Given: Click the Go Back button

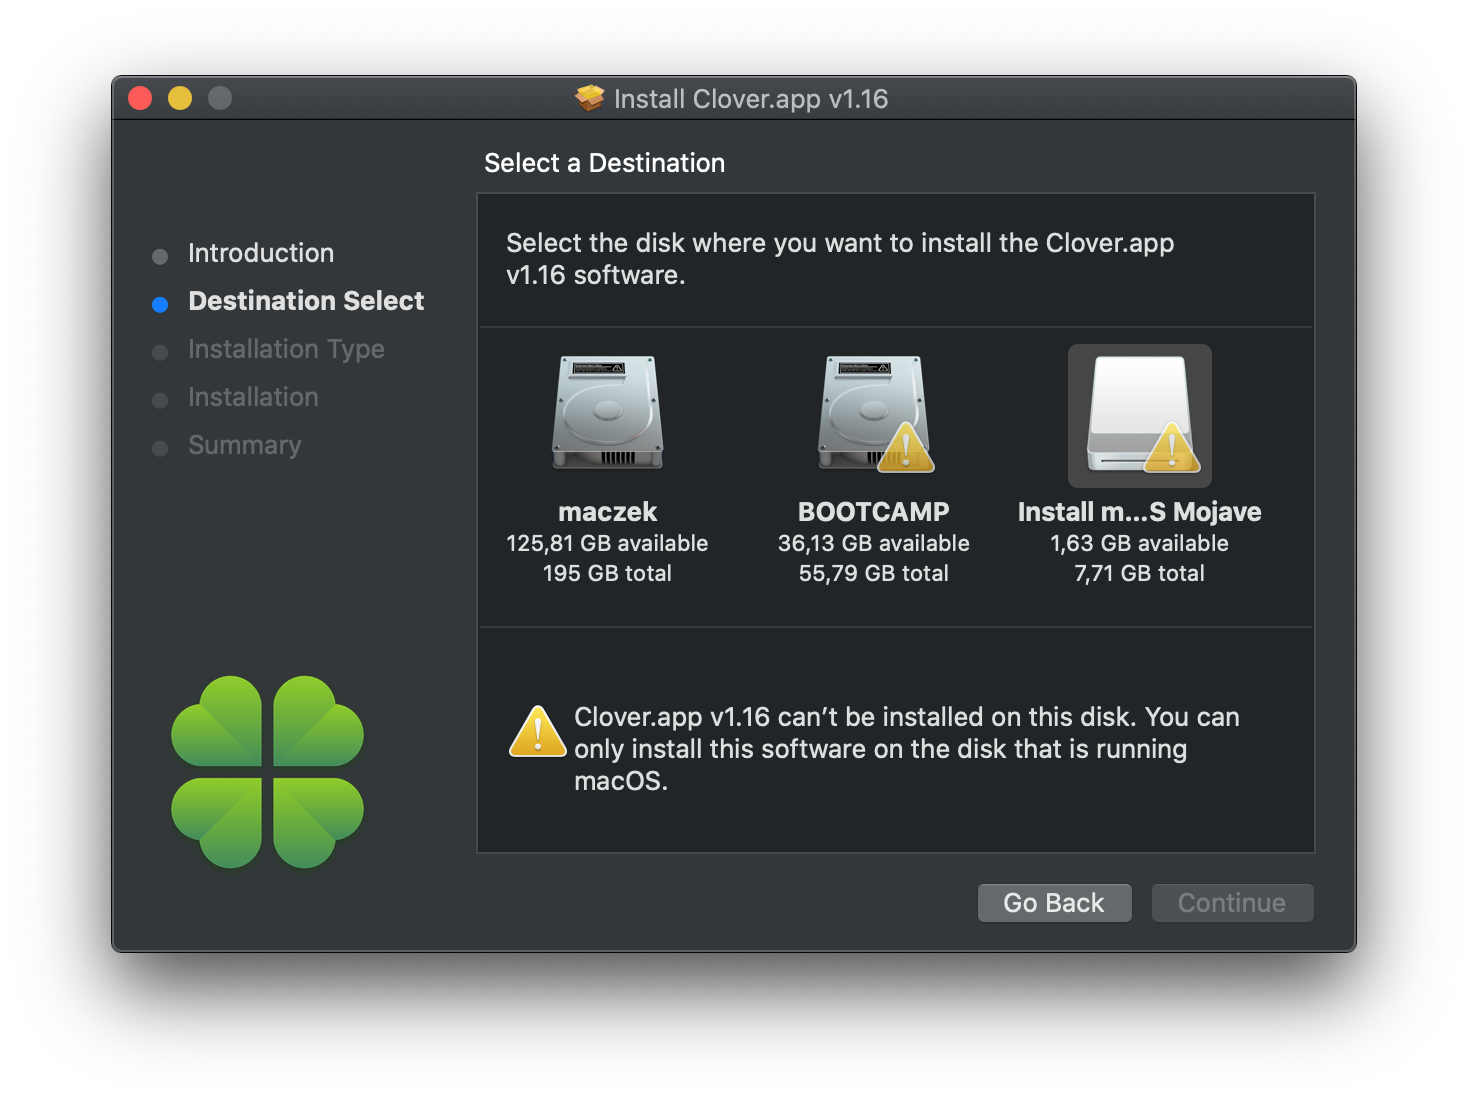Looking at the screenshot, I should [1054, 903].
